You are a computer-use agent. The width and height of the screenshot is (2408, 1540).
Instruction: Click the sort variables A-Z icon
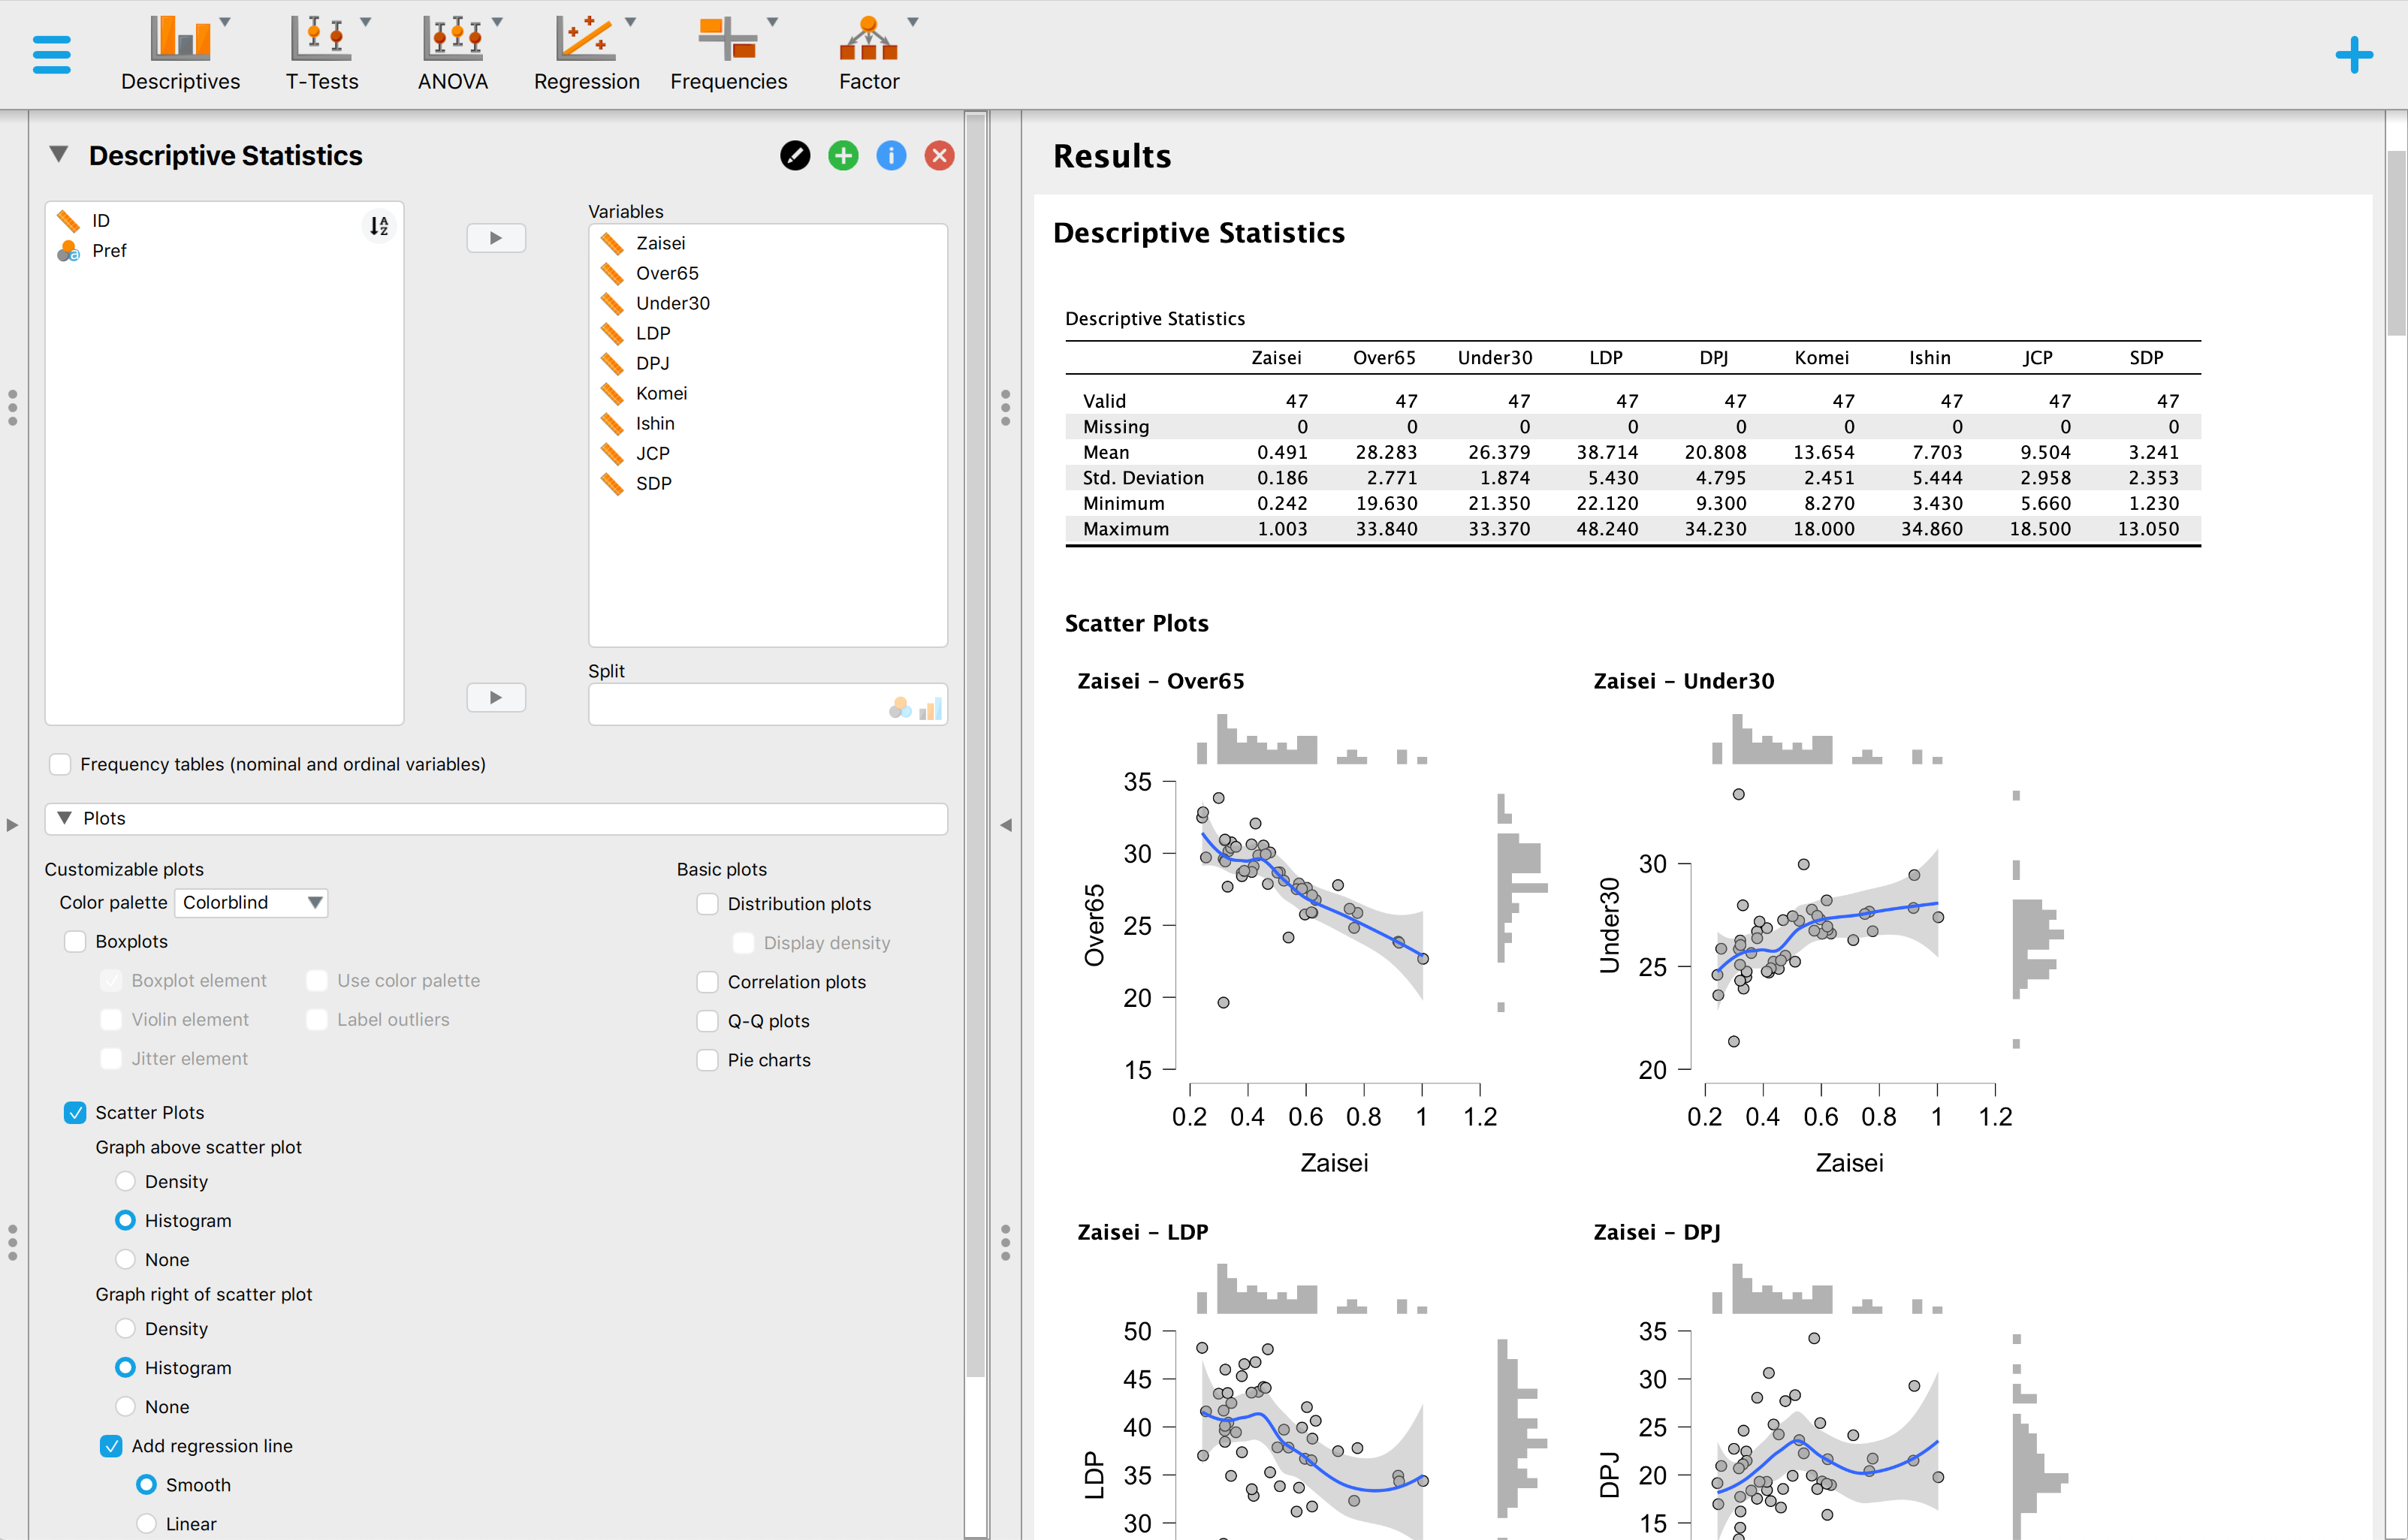[x=378, y=226]
